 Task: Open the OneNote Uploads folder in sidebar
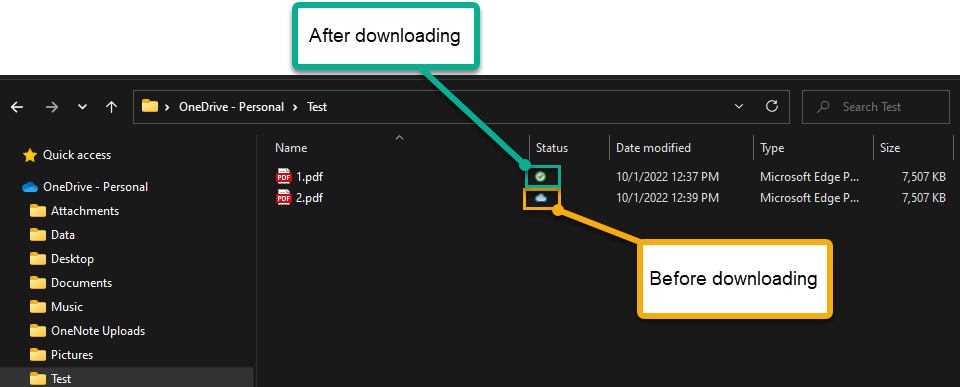[x=98, y=331]
